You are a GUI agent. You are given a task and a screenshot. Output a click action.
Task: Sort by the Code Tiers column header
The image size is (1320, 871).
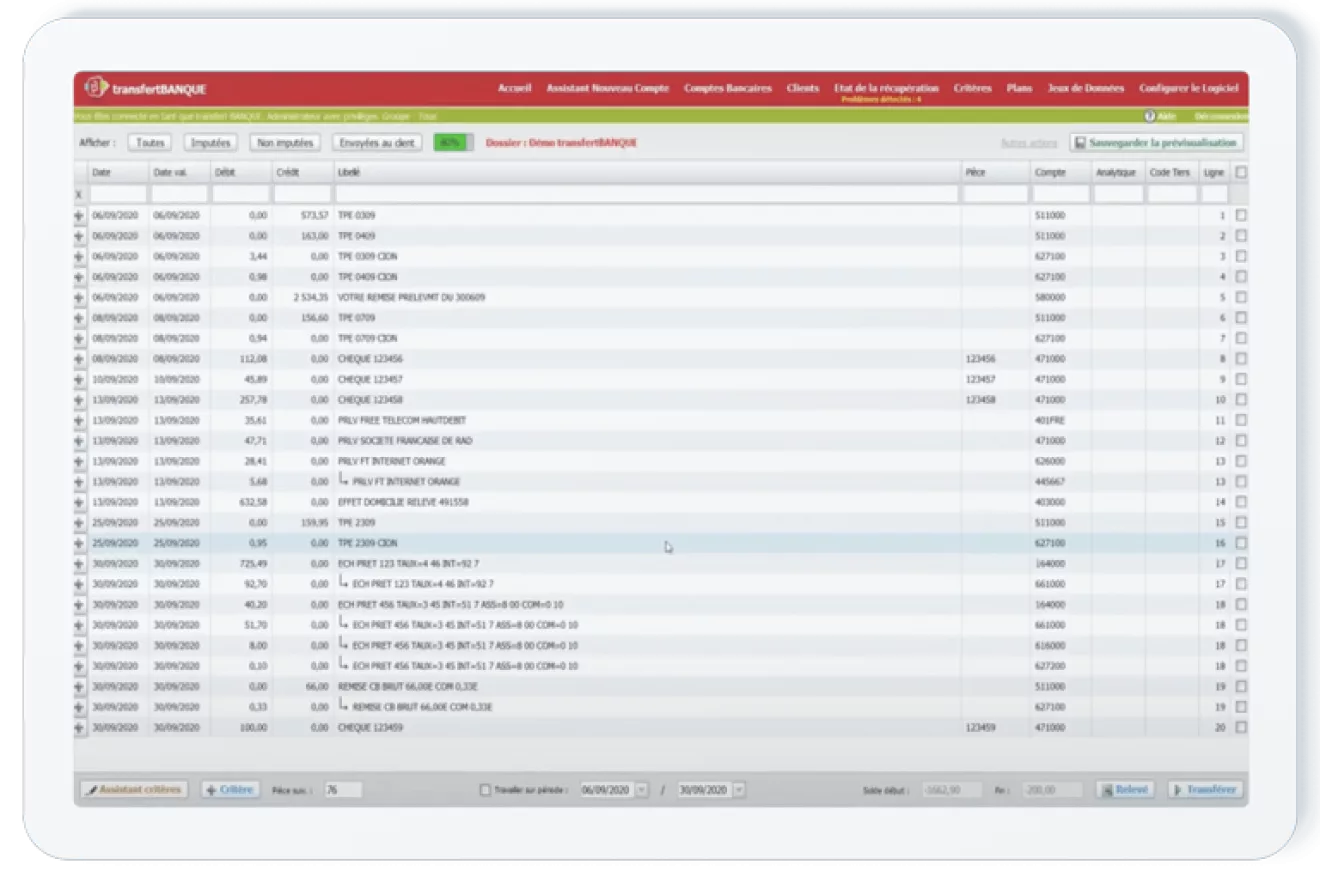(1172, 172)
